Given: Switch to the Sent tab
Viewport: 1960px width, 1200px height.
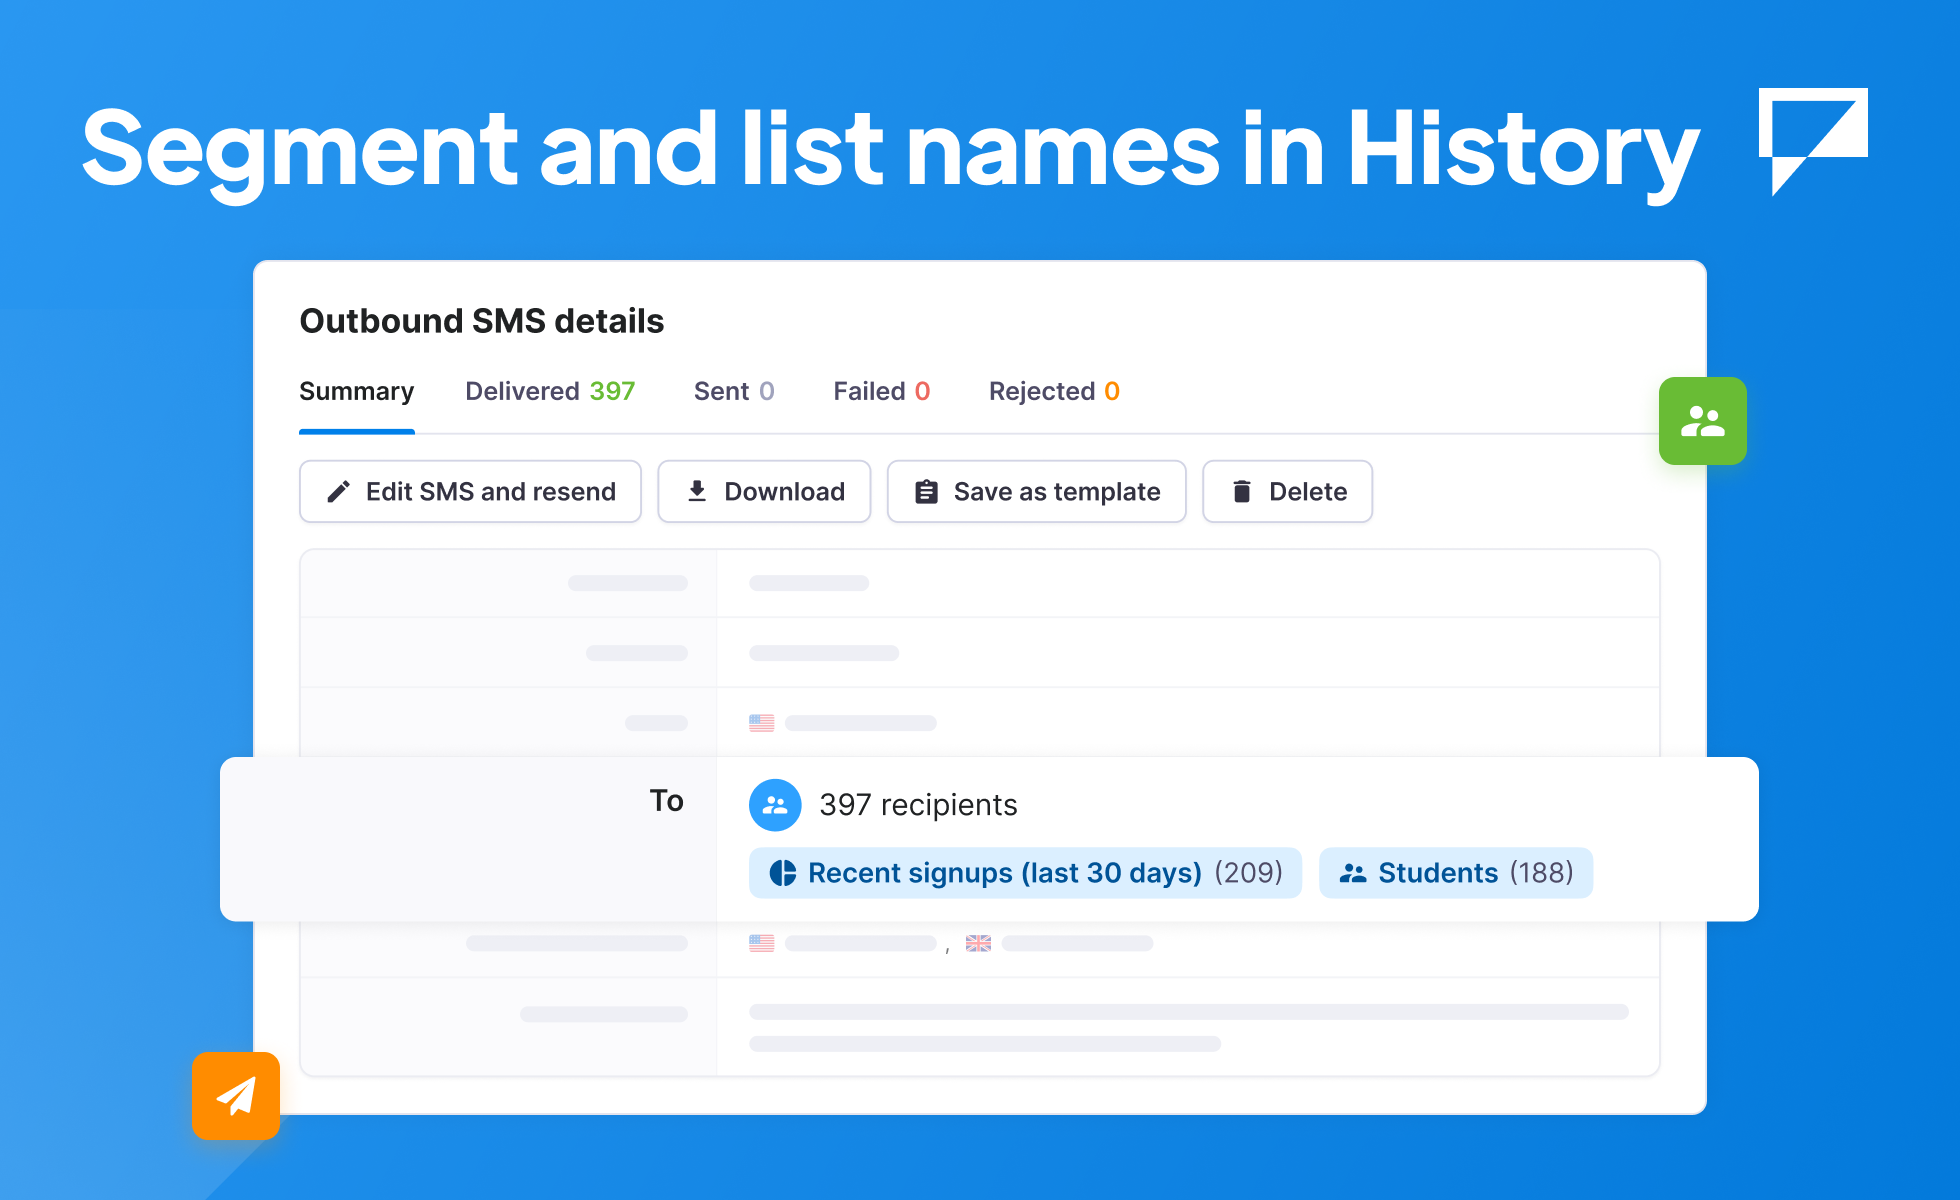Looking at the screenshot, I should tap(733, 391).
